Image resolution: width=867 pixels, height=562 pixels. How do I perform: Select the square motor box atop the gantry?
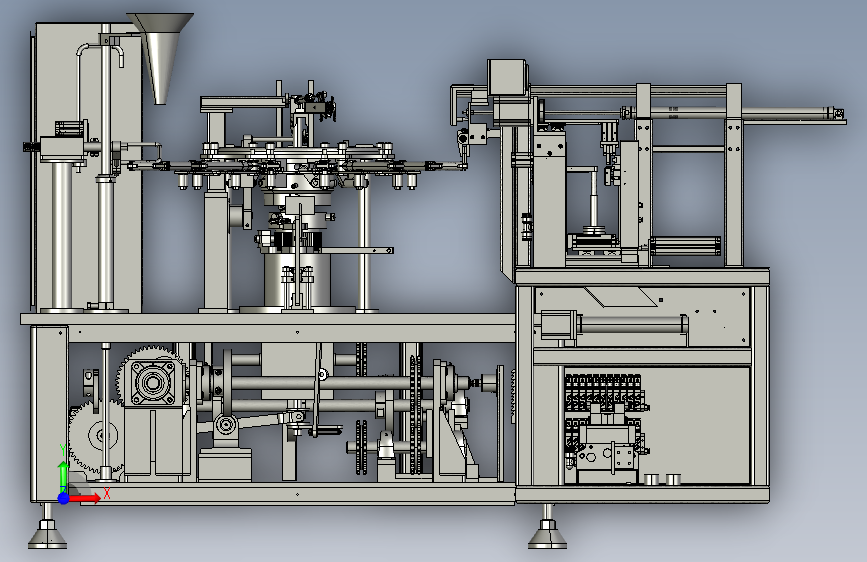507,77
